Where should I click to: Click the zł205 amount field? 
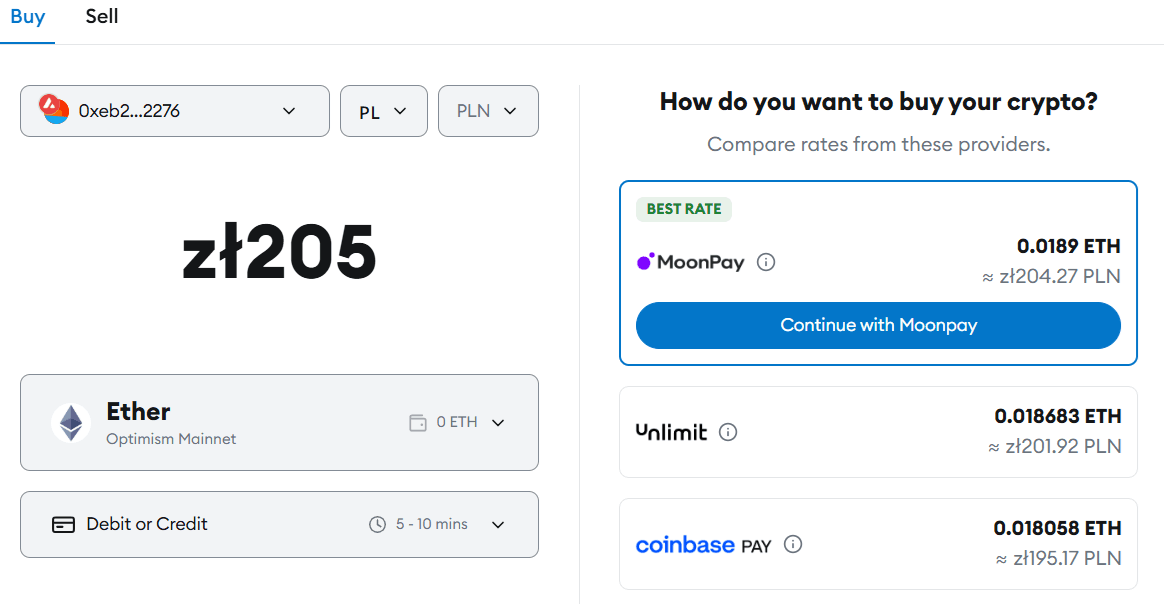(x=279, y=252)
